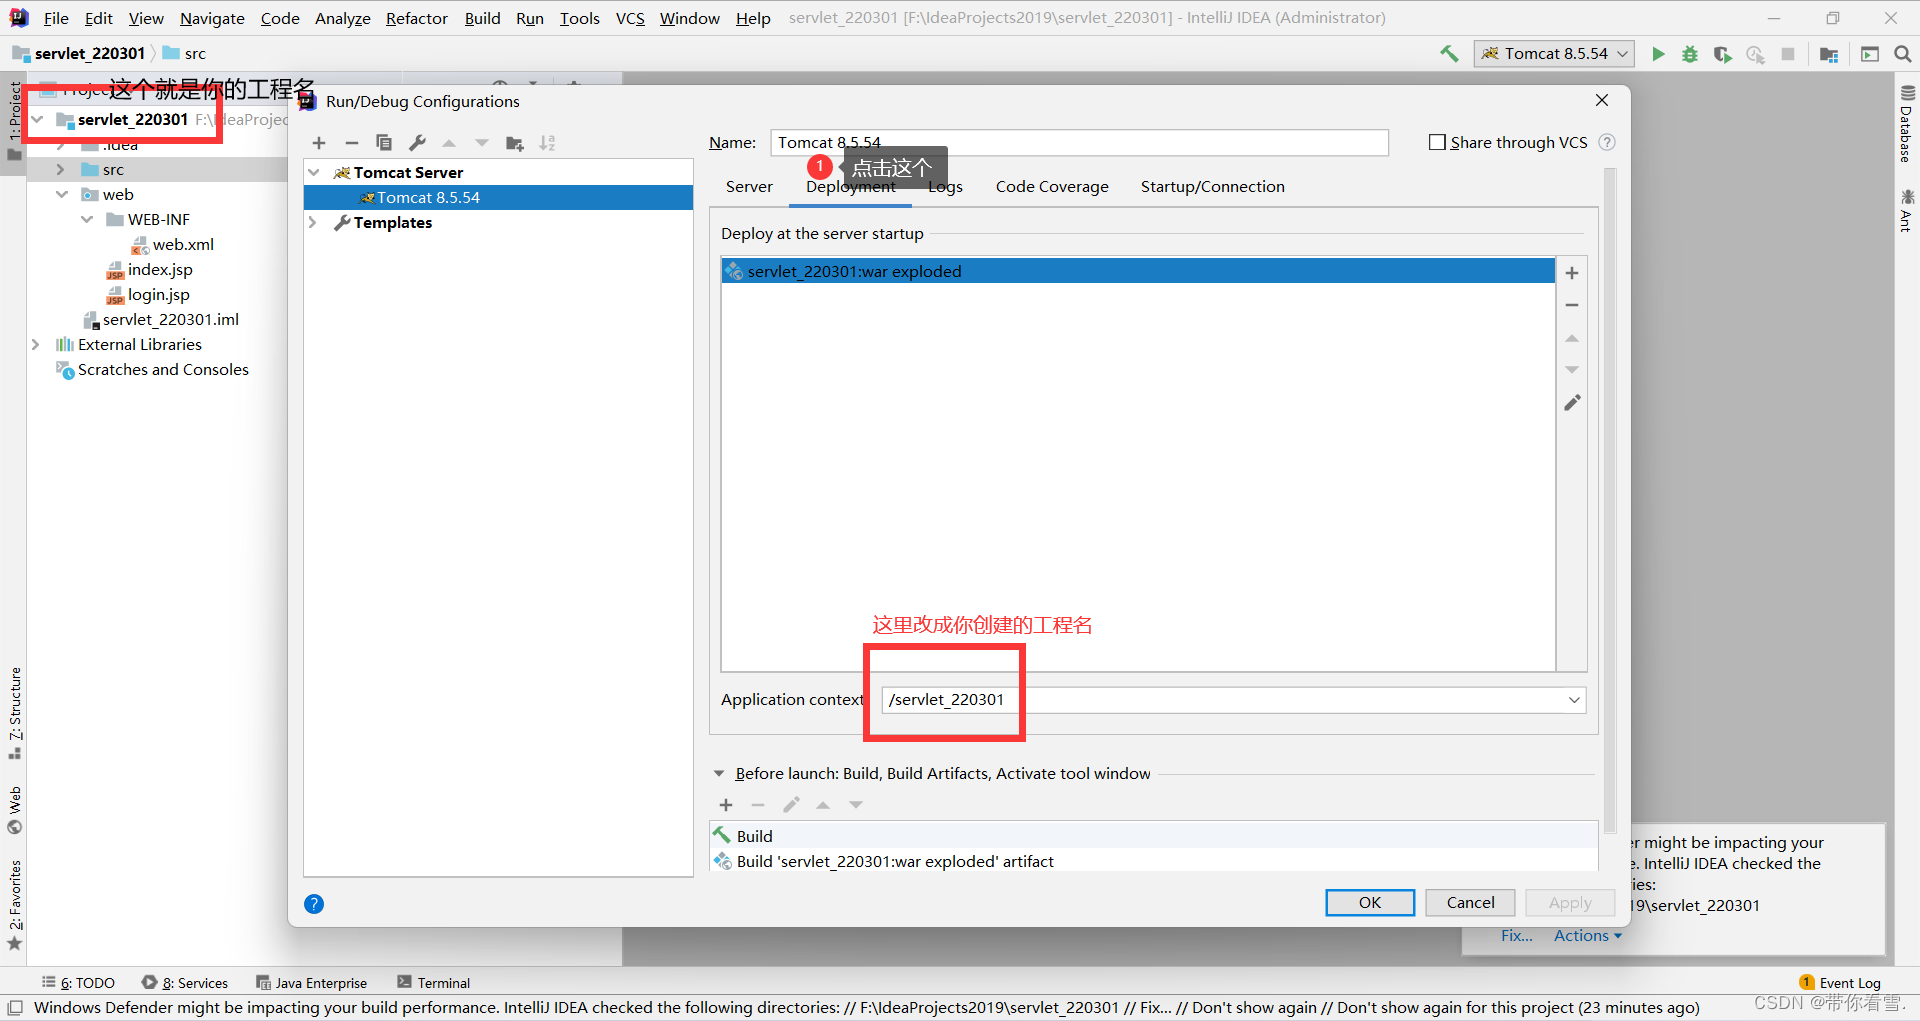The width and height of the screenshot is (1920, 1021).
Task: Open the Web tool window
Action: click(15, 810)
